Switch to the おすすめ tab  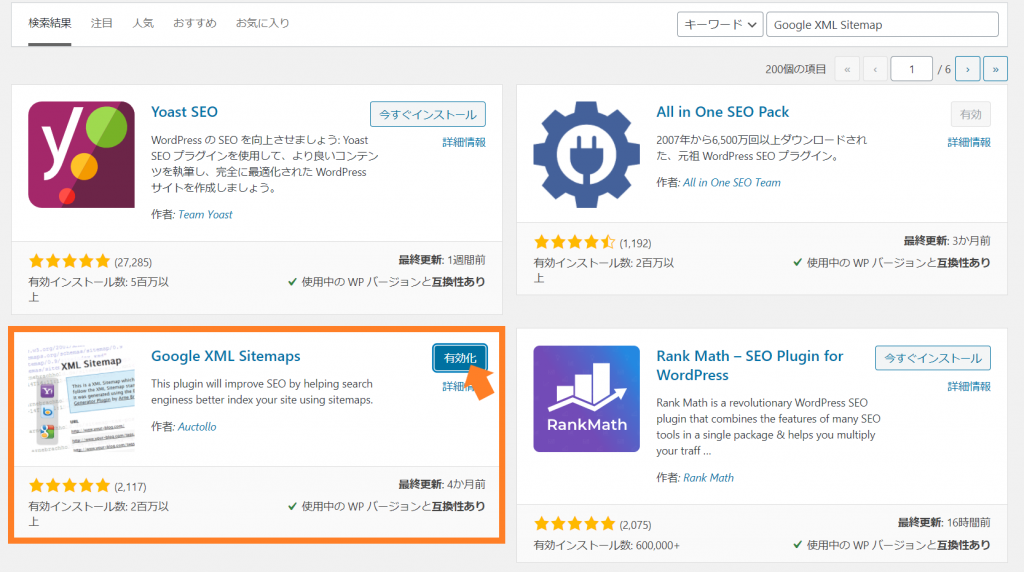[195, 24]
